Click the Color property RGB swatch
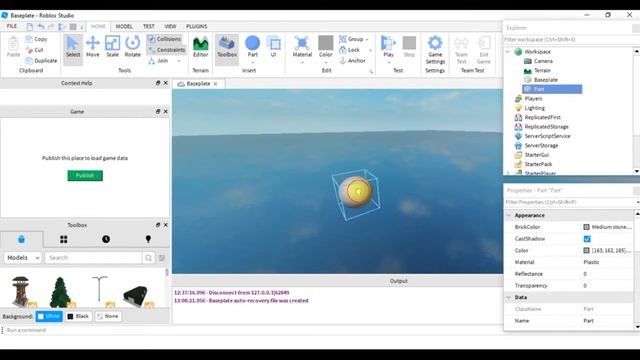 tap(586, 250)
